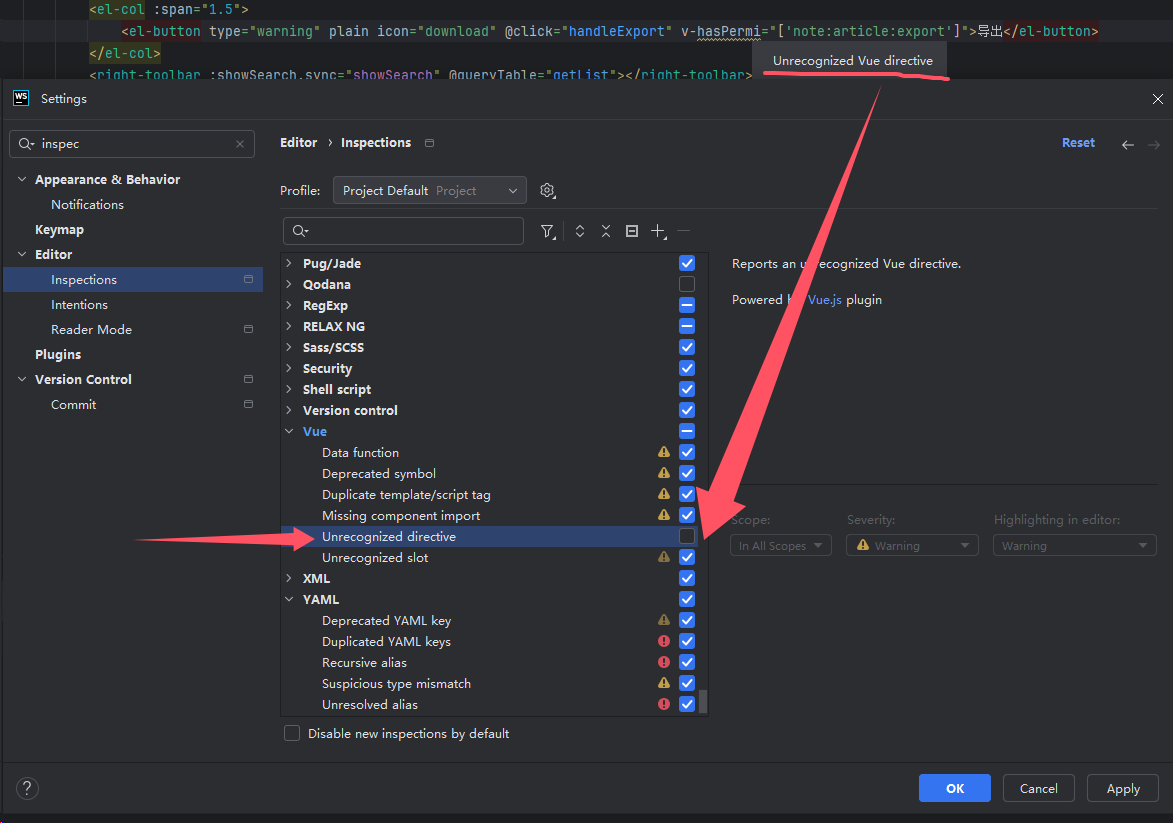Open profile settings gear icon
1173x823 pixels.
point(546,190)
